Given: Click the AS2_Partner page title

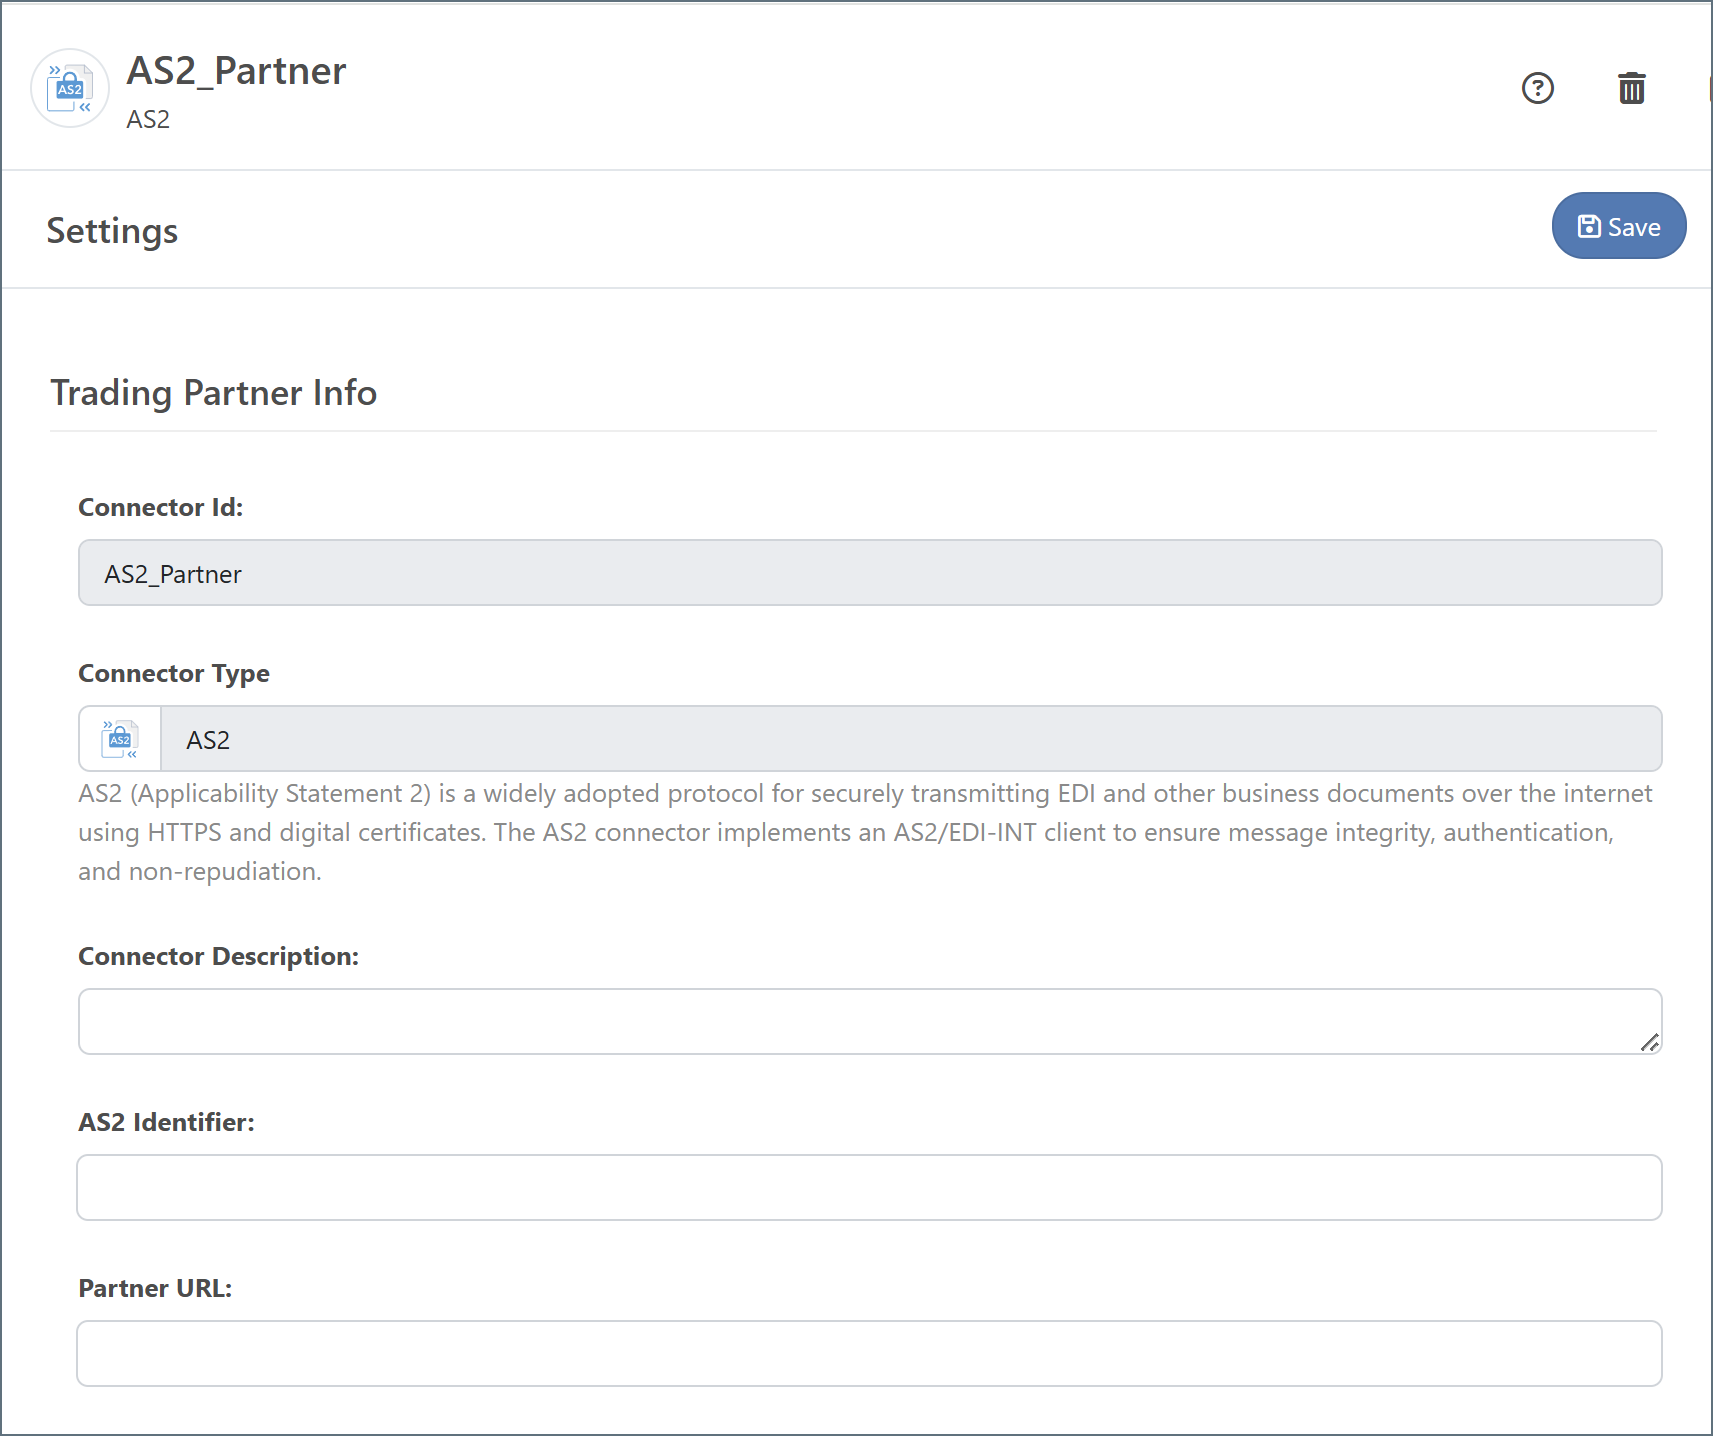Looking at the screenshot, I should point(236,71).
